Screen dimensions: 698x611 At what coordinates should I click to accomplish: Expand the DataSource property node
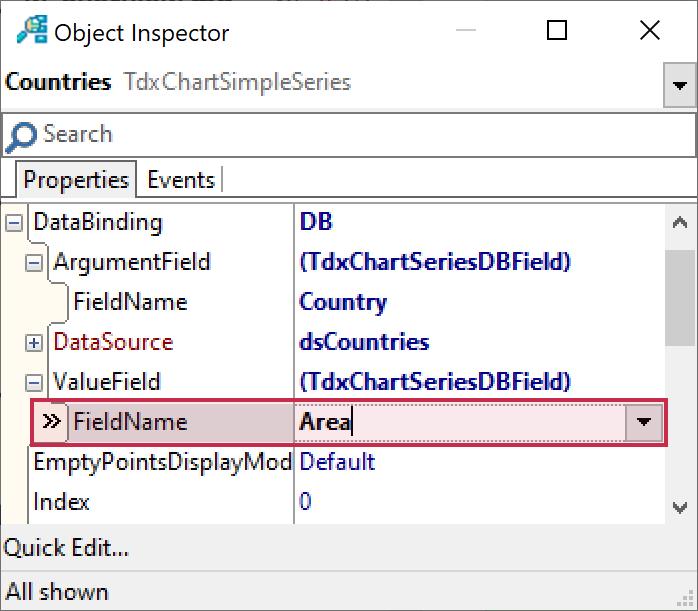click(x=34, y=343)
